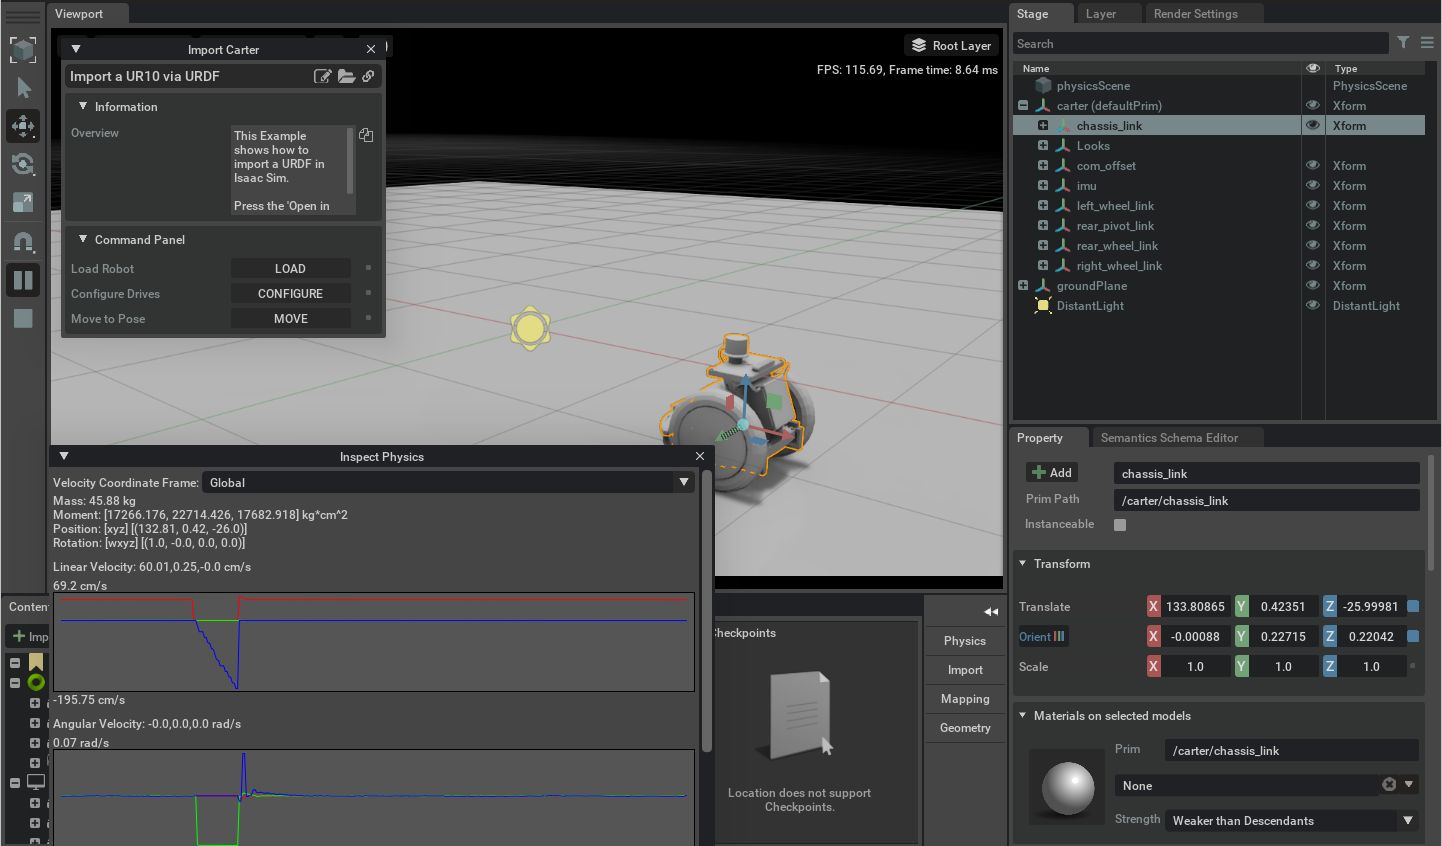Viewport: 1442px width, 846px height.
Task: Toggle the snap magnet tool
Action: tap(23, 242)
